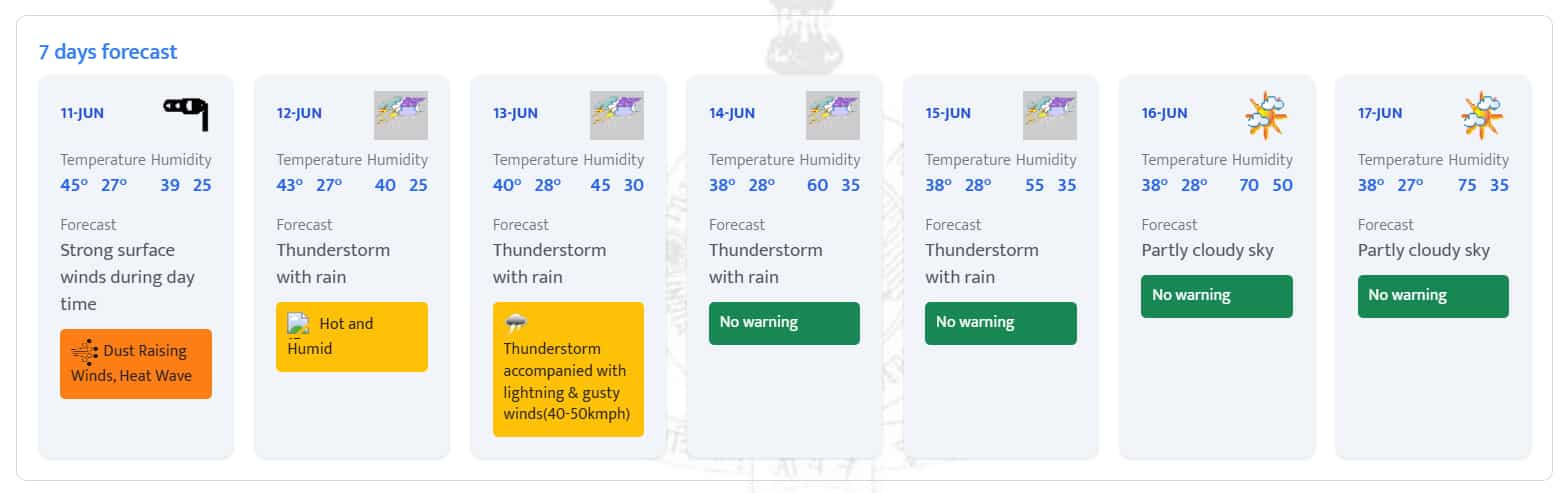Select the Dust Raising Winds, Heat Wave warning
The height and width of the screenshot is (493, 1566).
[x=136, y=364]
